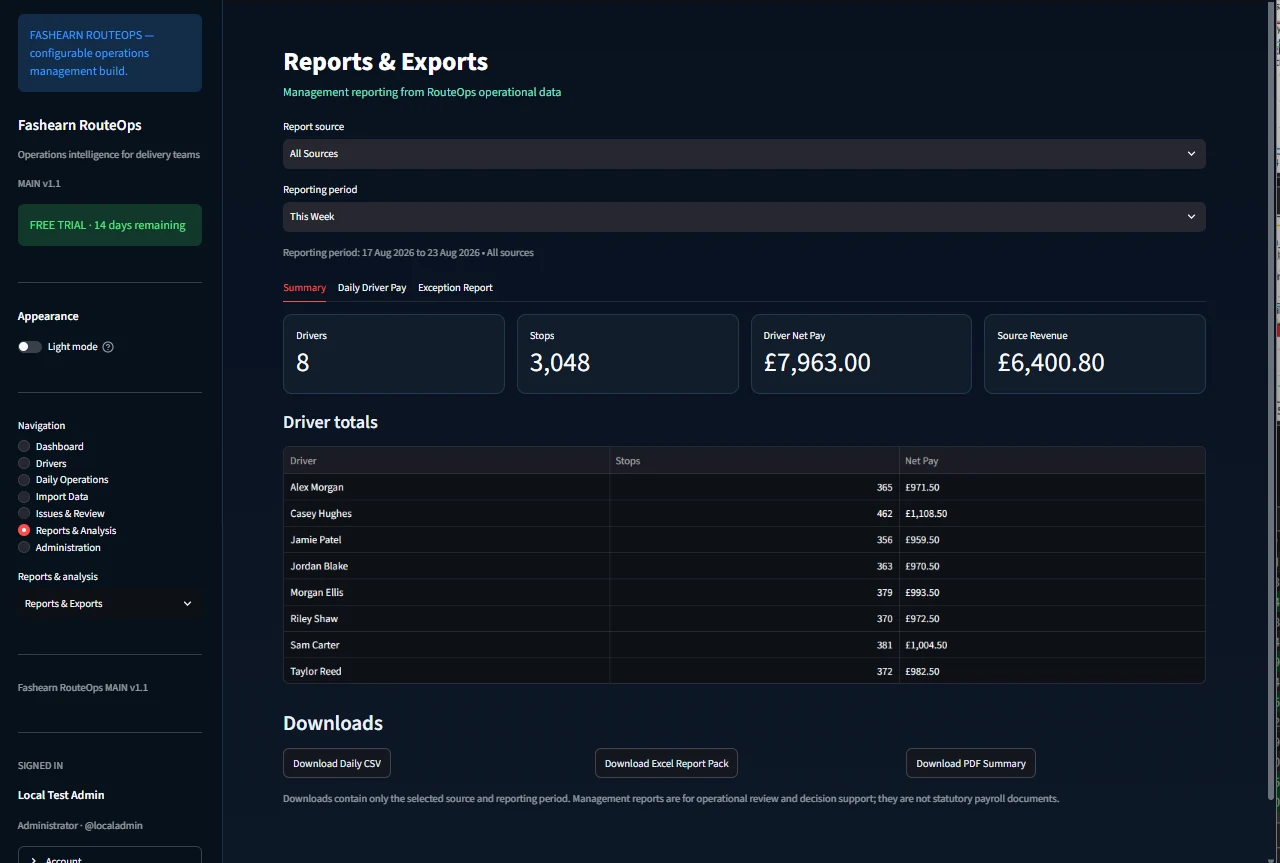This screenshot has height=863, width=1280.
Task: Select Dashboard in the Navigation radio list
Action: coord(51,446)
